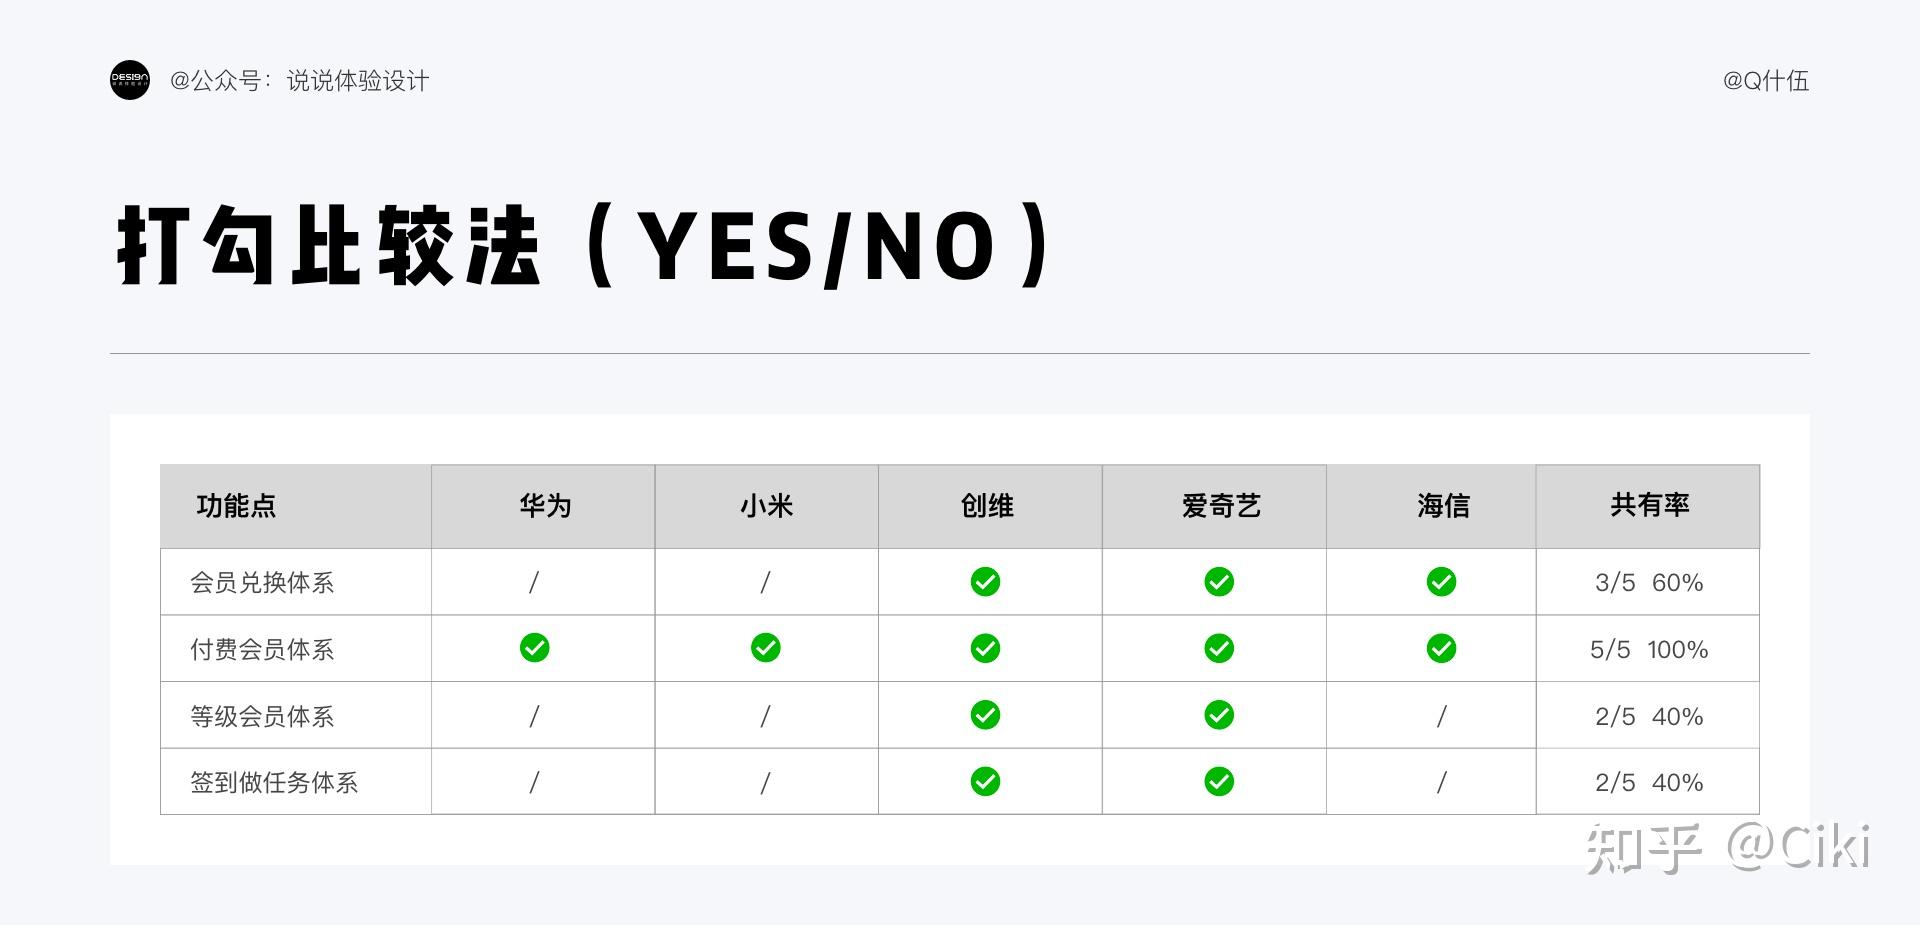The width and height of the screenshot is (1920, 925).
Task: Click 爱奇艺 checkmark in 等级会员体系 row
Action: pos(1219,715)
